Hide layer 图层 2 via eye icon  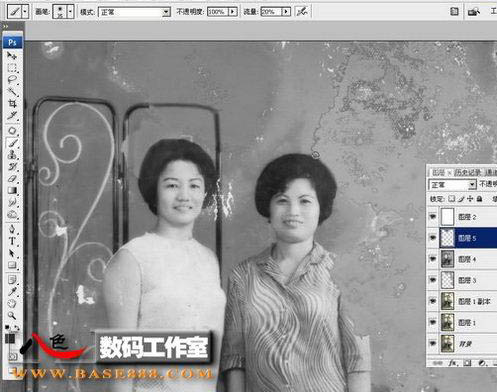(x=433, y=217)
